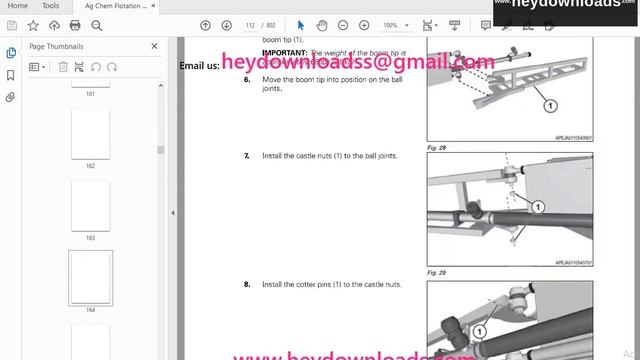Click the Save file icon
Viewport: 640px width, 360px height.
click(x=12, y=25)
